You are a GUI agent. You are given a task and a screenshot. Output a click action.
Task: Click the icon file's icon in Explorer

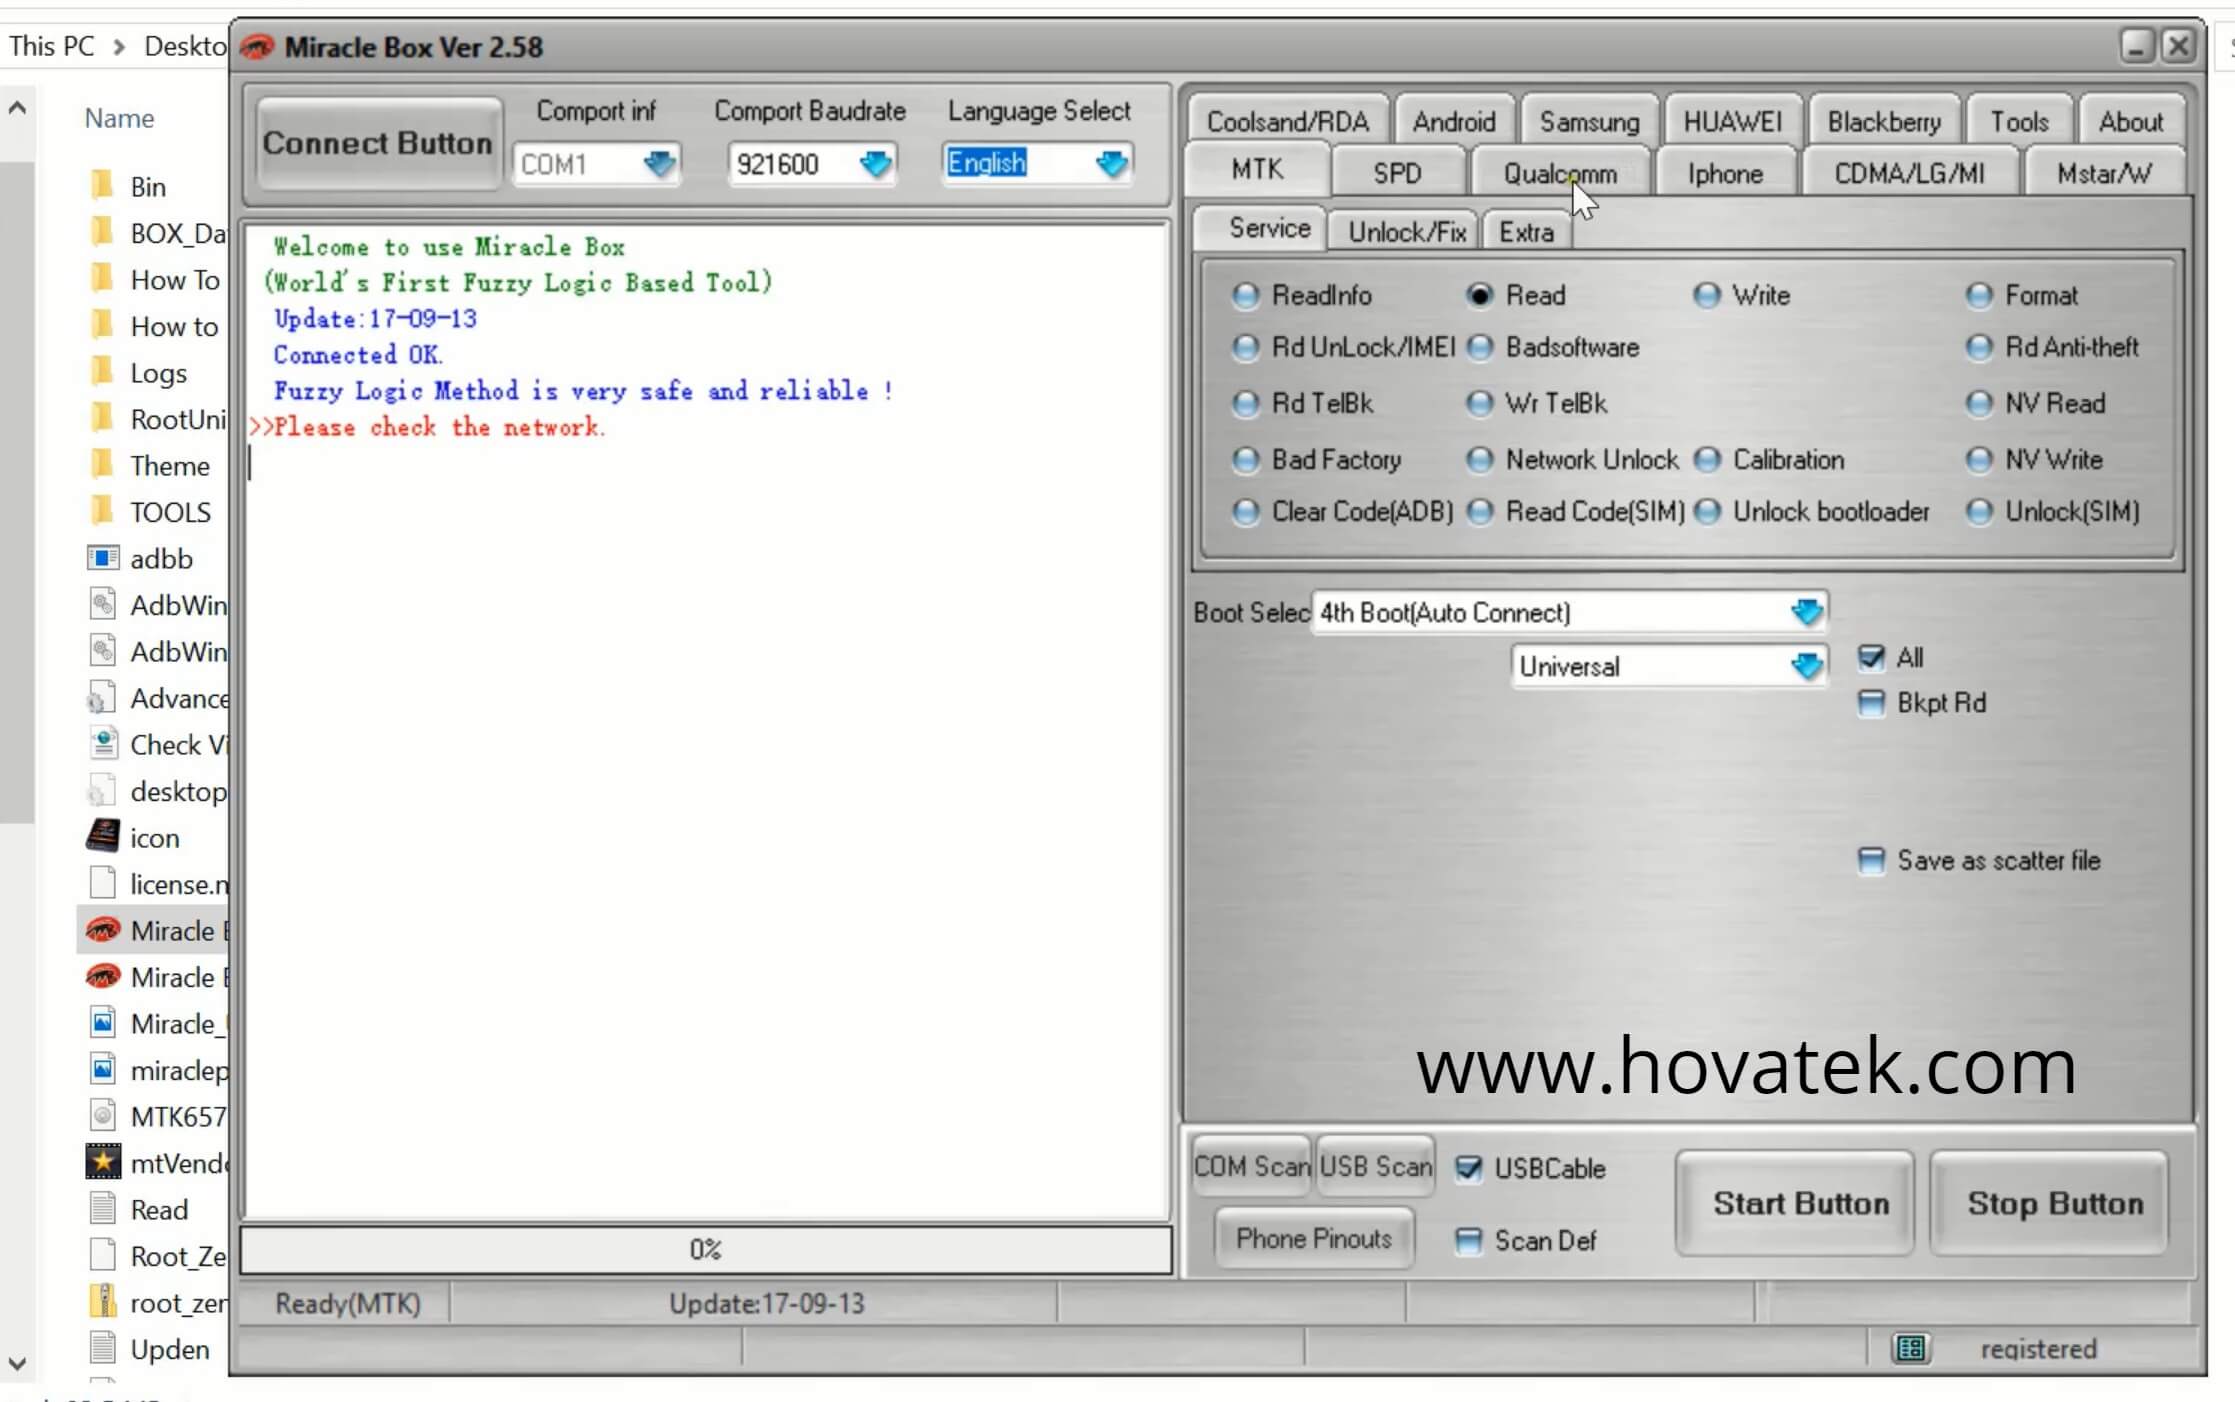click(102, 837)
